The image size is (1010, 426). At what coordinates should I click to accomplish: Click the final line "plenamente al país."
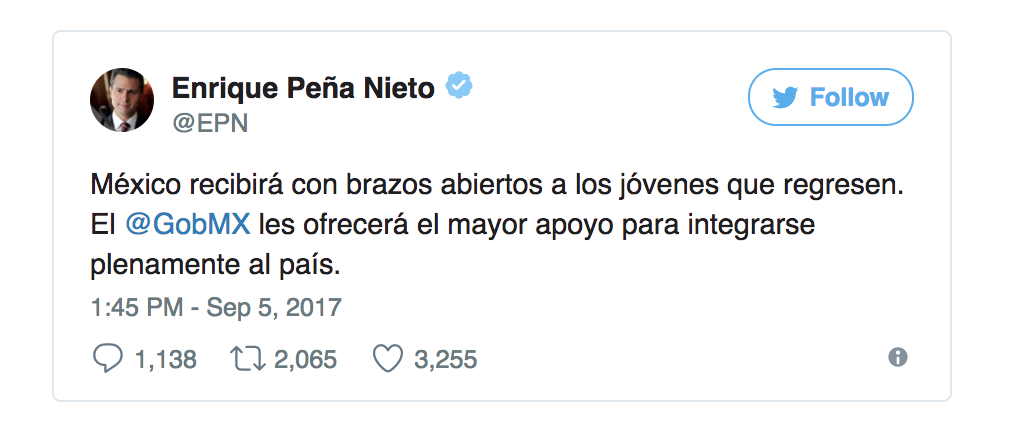222,267
